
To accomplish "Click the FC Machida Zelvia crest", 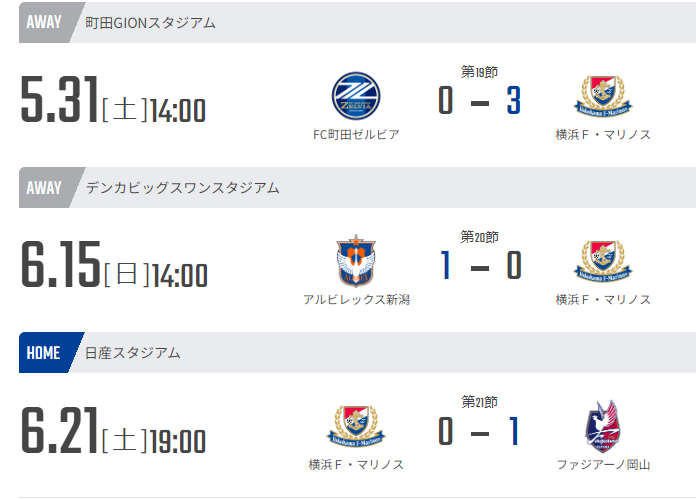I will 356,98.
